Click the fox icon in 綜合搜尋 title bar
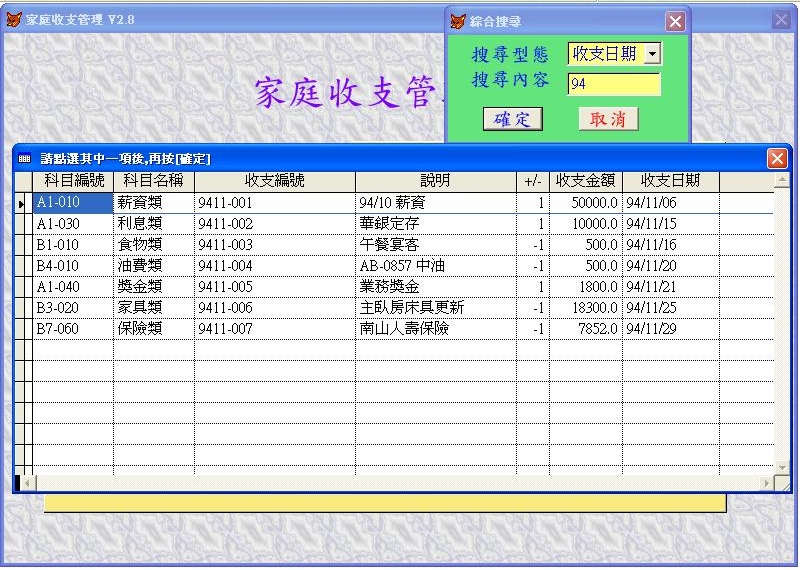The width and height of the screenshot is (800, 570). [x=458, y=21]
